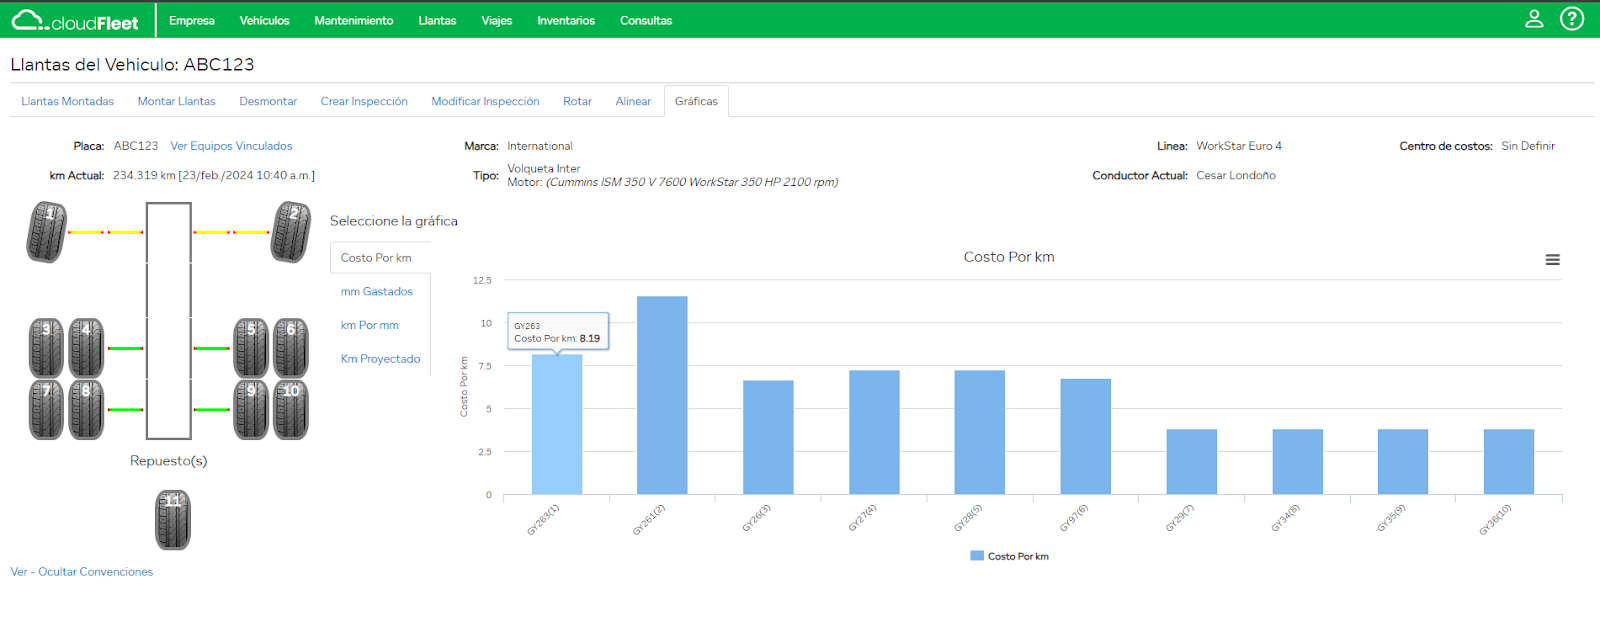Click the Ver Equipos Vinculados link
The height and width of the screenshot is (627, 1600).
click(x=231, y=146)
